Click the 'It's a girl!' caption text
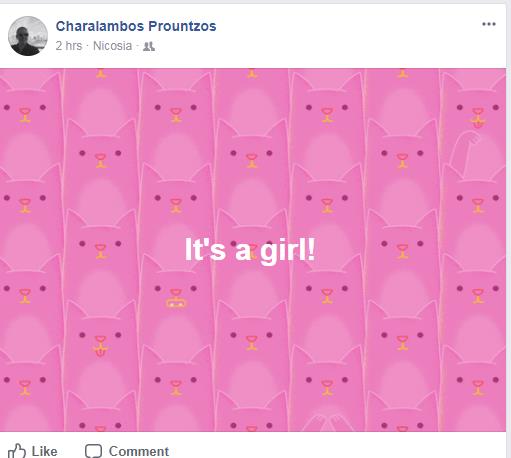The image size is (511, 458). click(250, 251)
